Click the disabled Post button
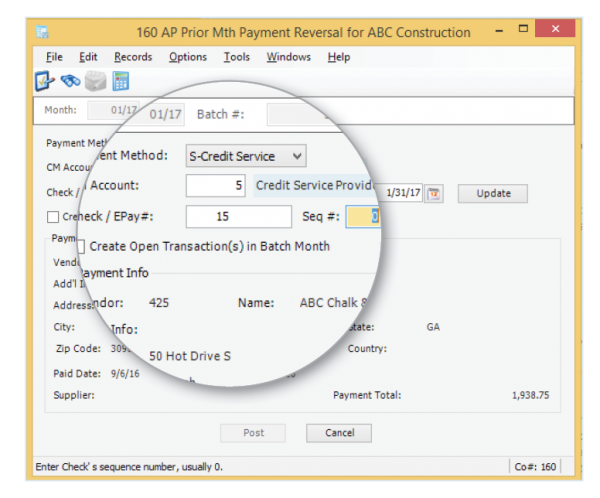This screenshot has width=600, height=498. pyautogui.click(x=253, y=433)
